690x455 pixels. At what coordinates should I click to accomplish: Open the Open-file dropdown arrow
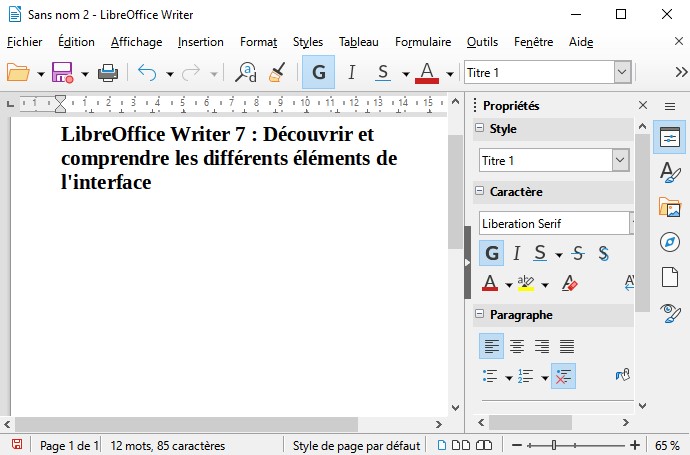40,74
